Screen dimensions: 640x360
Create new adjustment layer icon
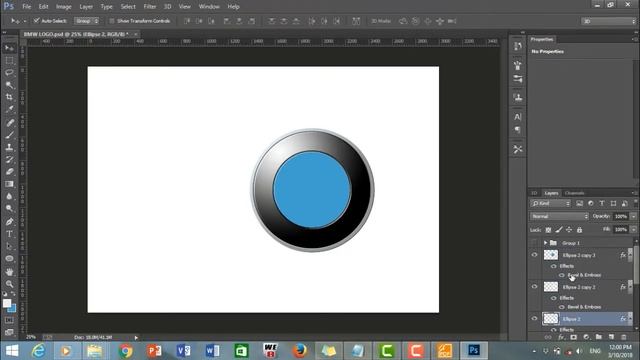tap(586, 337)
